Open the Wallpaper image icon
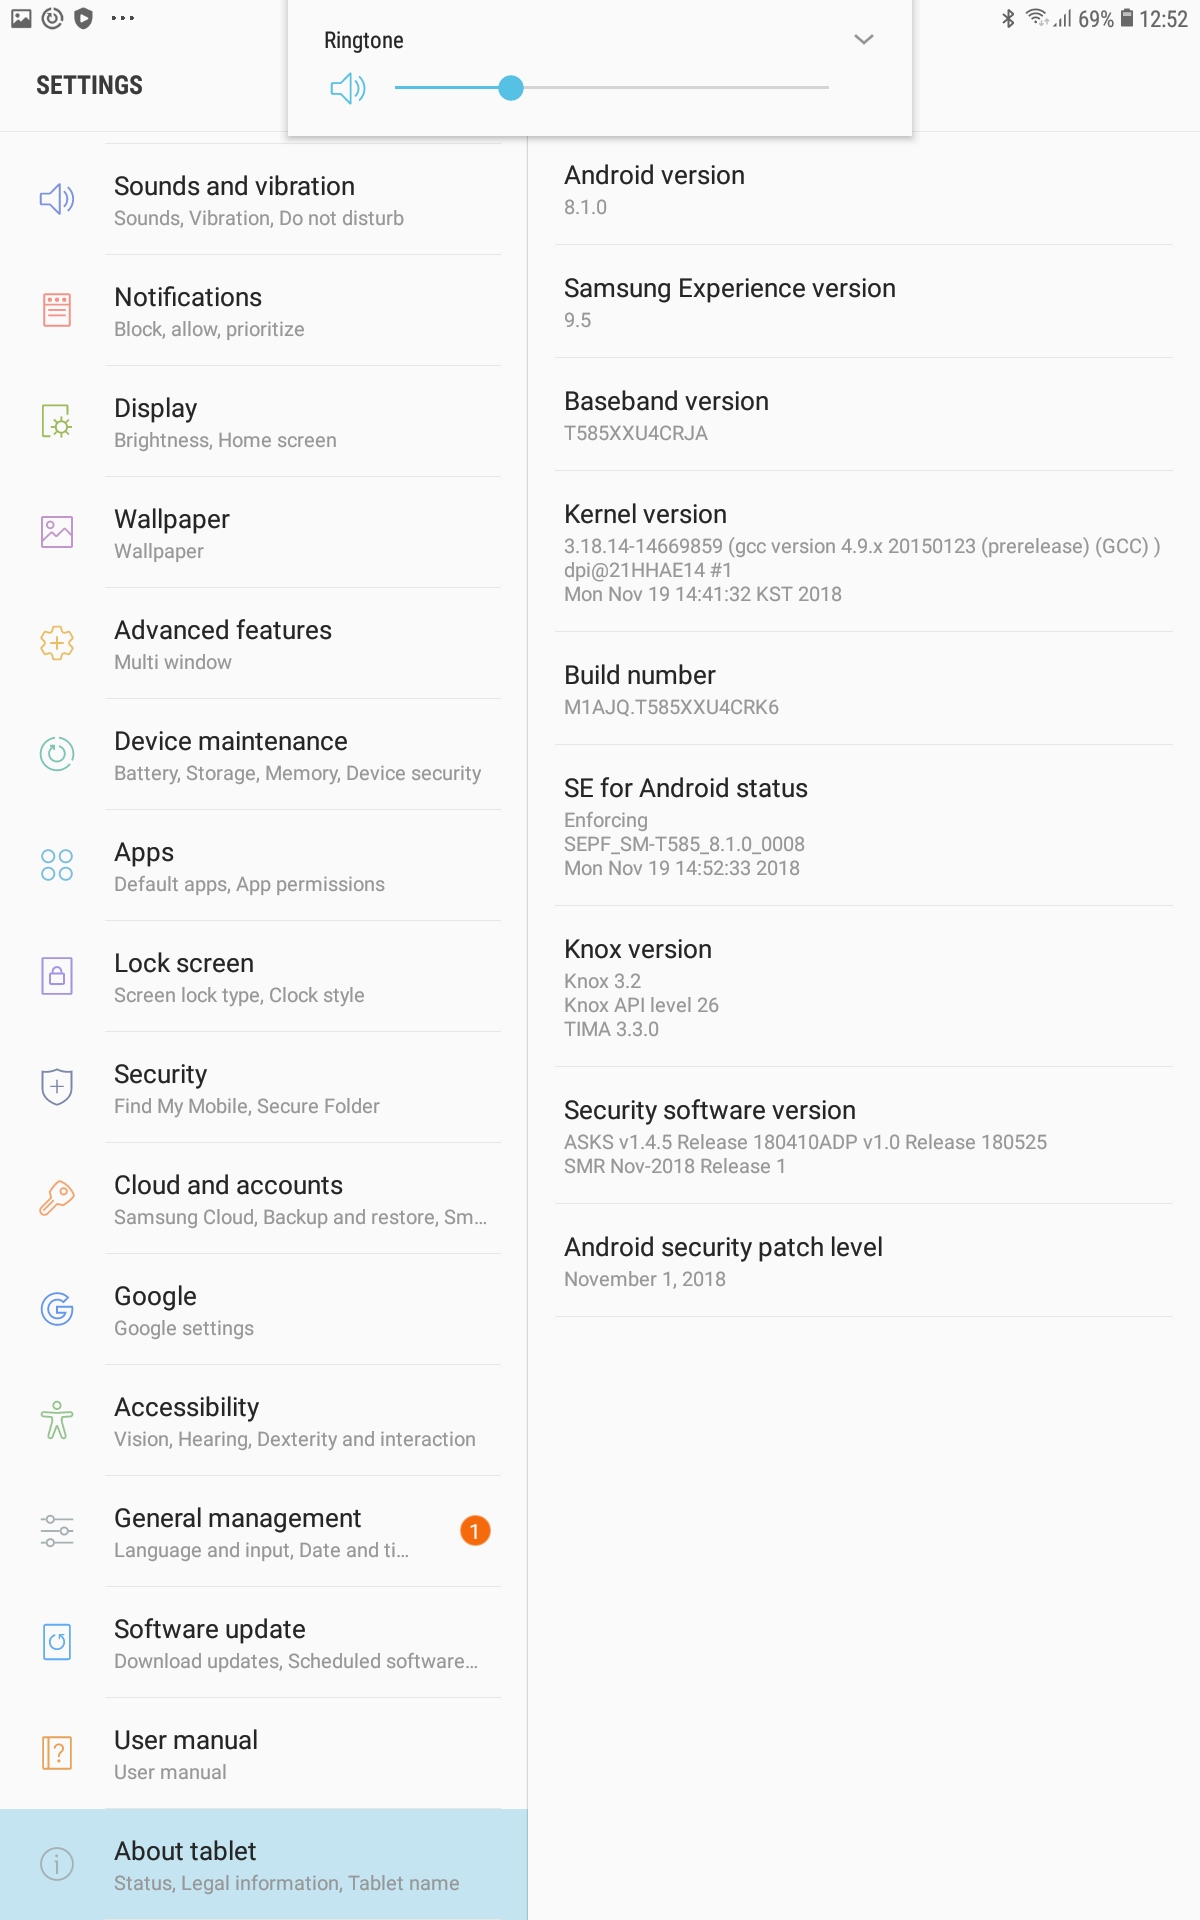This screenshot has width=1200, height=1920. coord(57,532)
